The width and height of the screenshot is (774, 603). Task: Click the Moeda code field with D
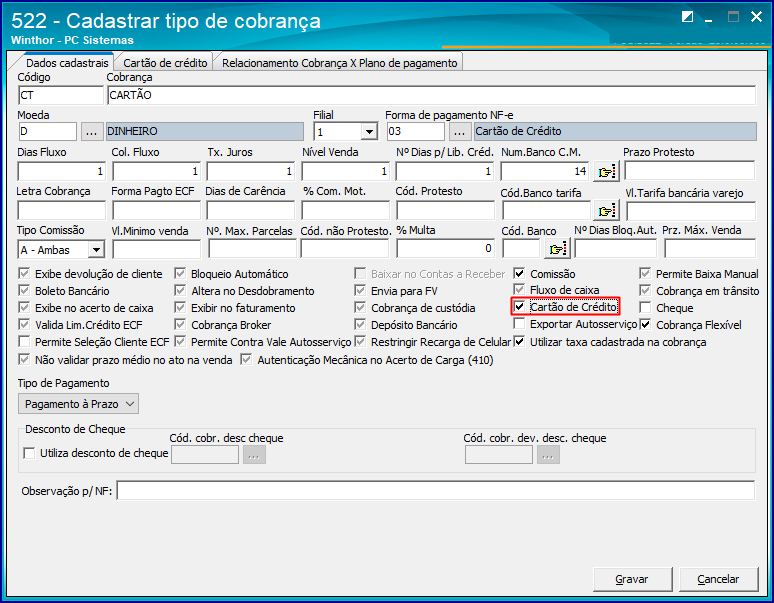click(x=47, y=132)
